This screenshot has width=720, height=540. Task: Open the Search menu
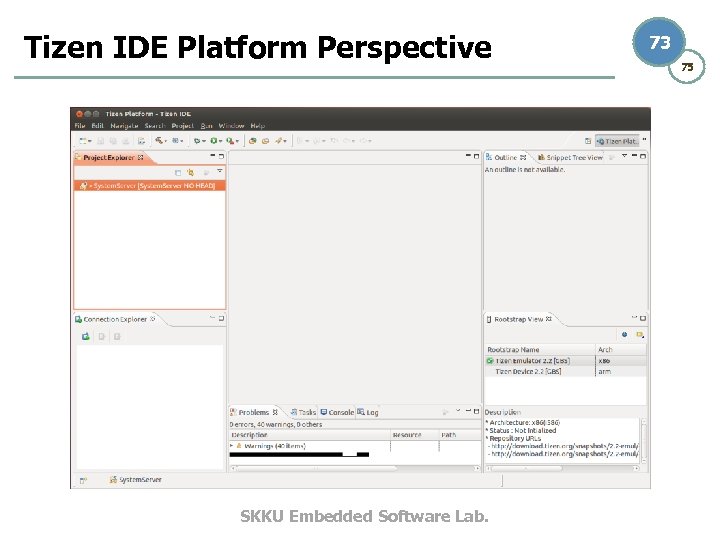(155, 125)
